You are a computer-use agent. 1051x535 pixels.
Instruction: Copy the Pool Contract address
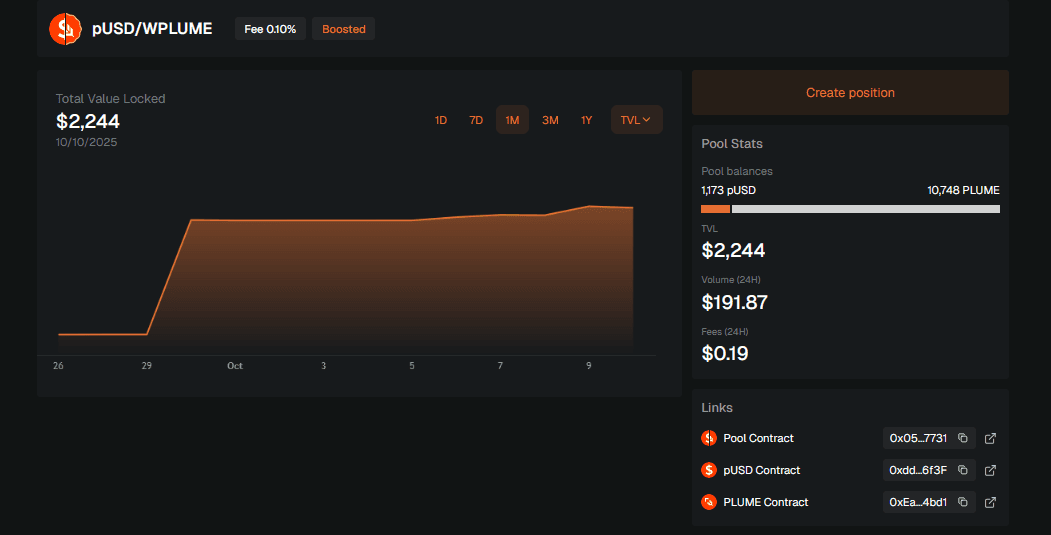[x=963, y=438]
